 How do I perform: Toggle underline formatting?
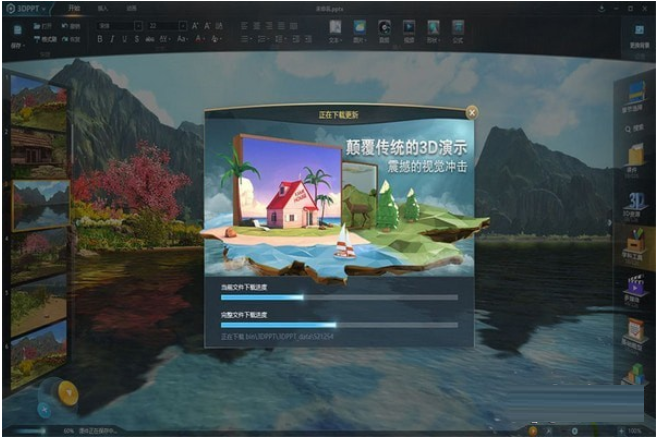click(x=124, y=39)
